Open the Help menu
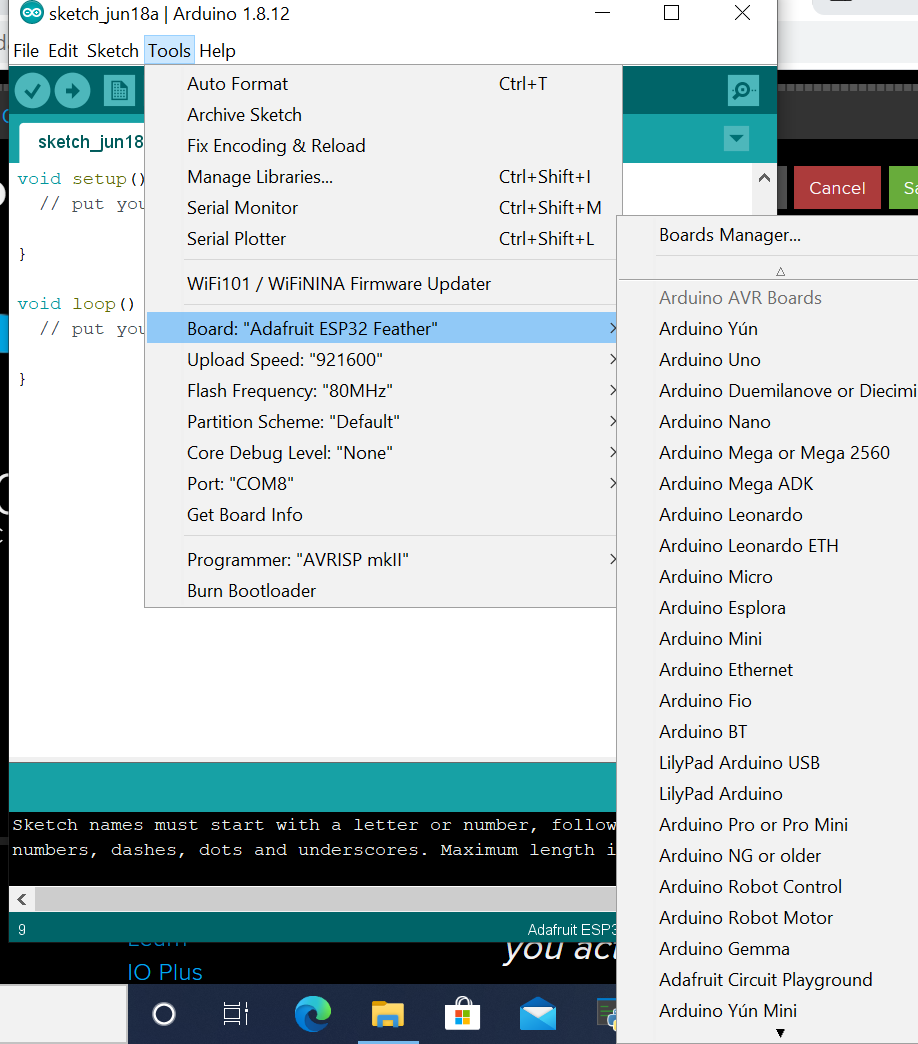 (217, 50)
